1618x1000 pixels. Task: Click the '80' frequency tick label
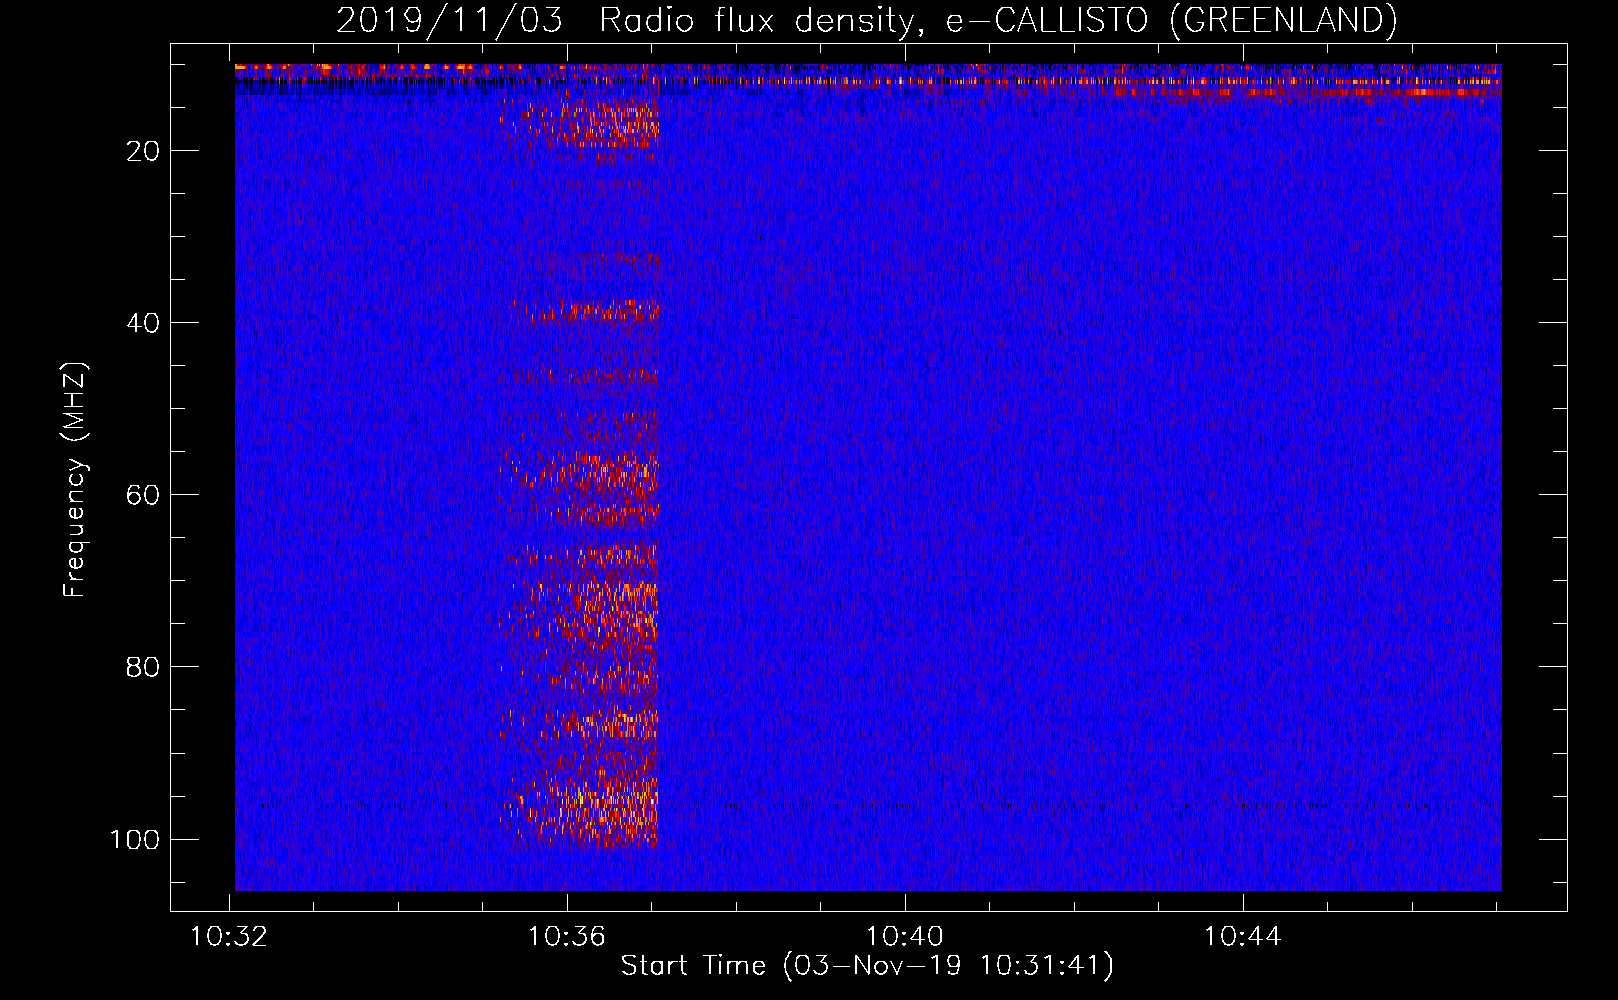(143, 667)
